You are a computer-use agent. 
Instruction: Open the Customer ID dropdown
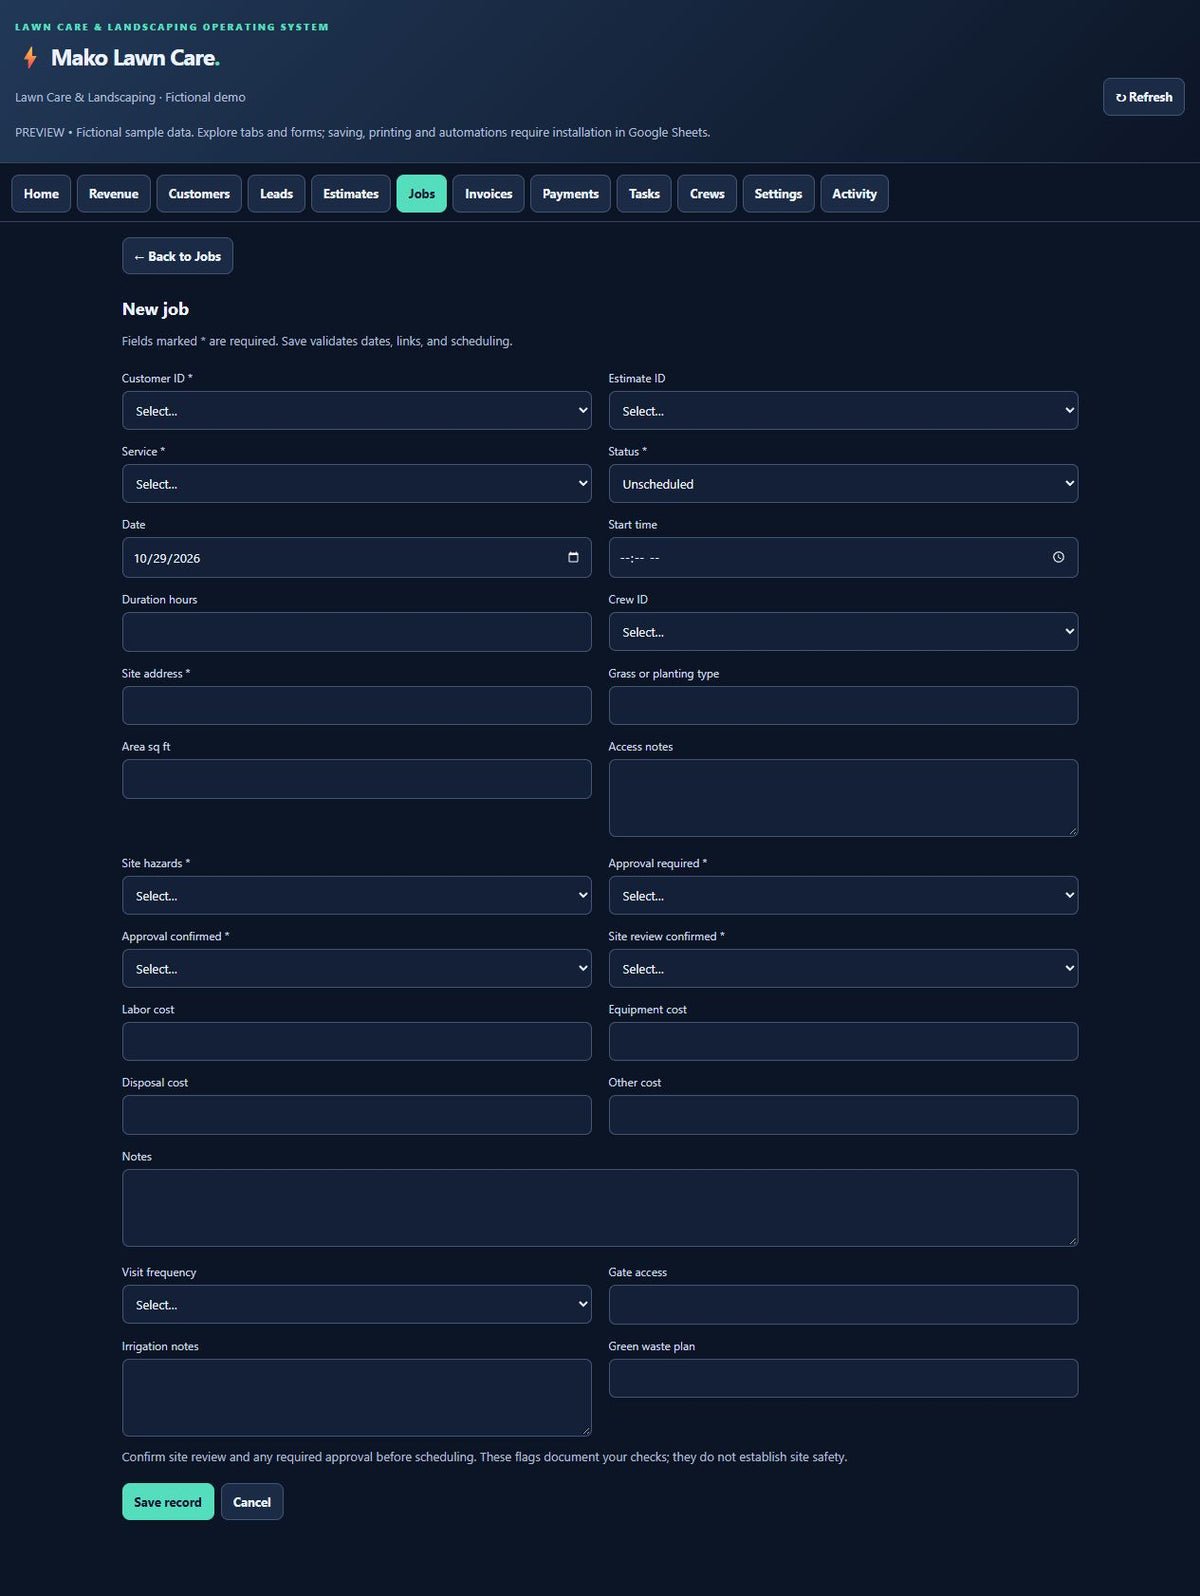click(x=357, y=411)
